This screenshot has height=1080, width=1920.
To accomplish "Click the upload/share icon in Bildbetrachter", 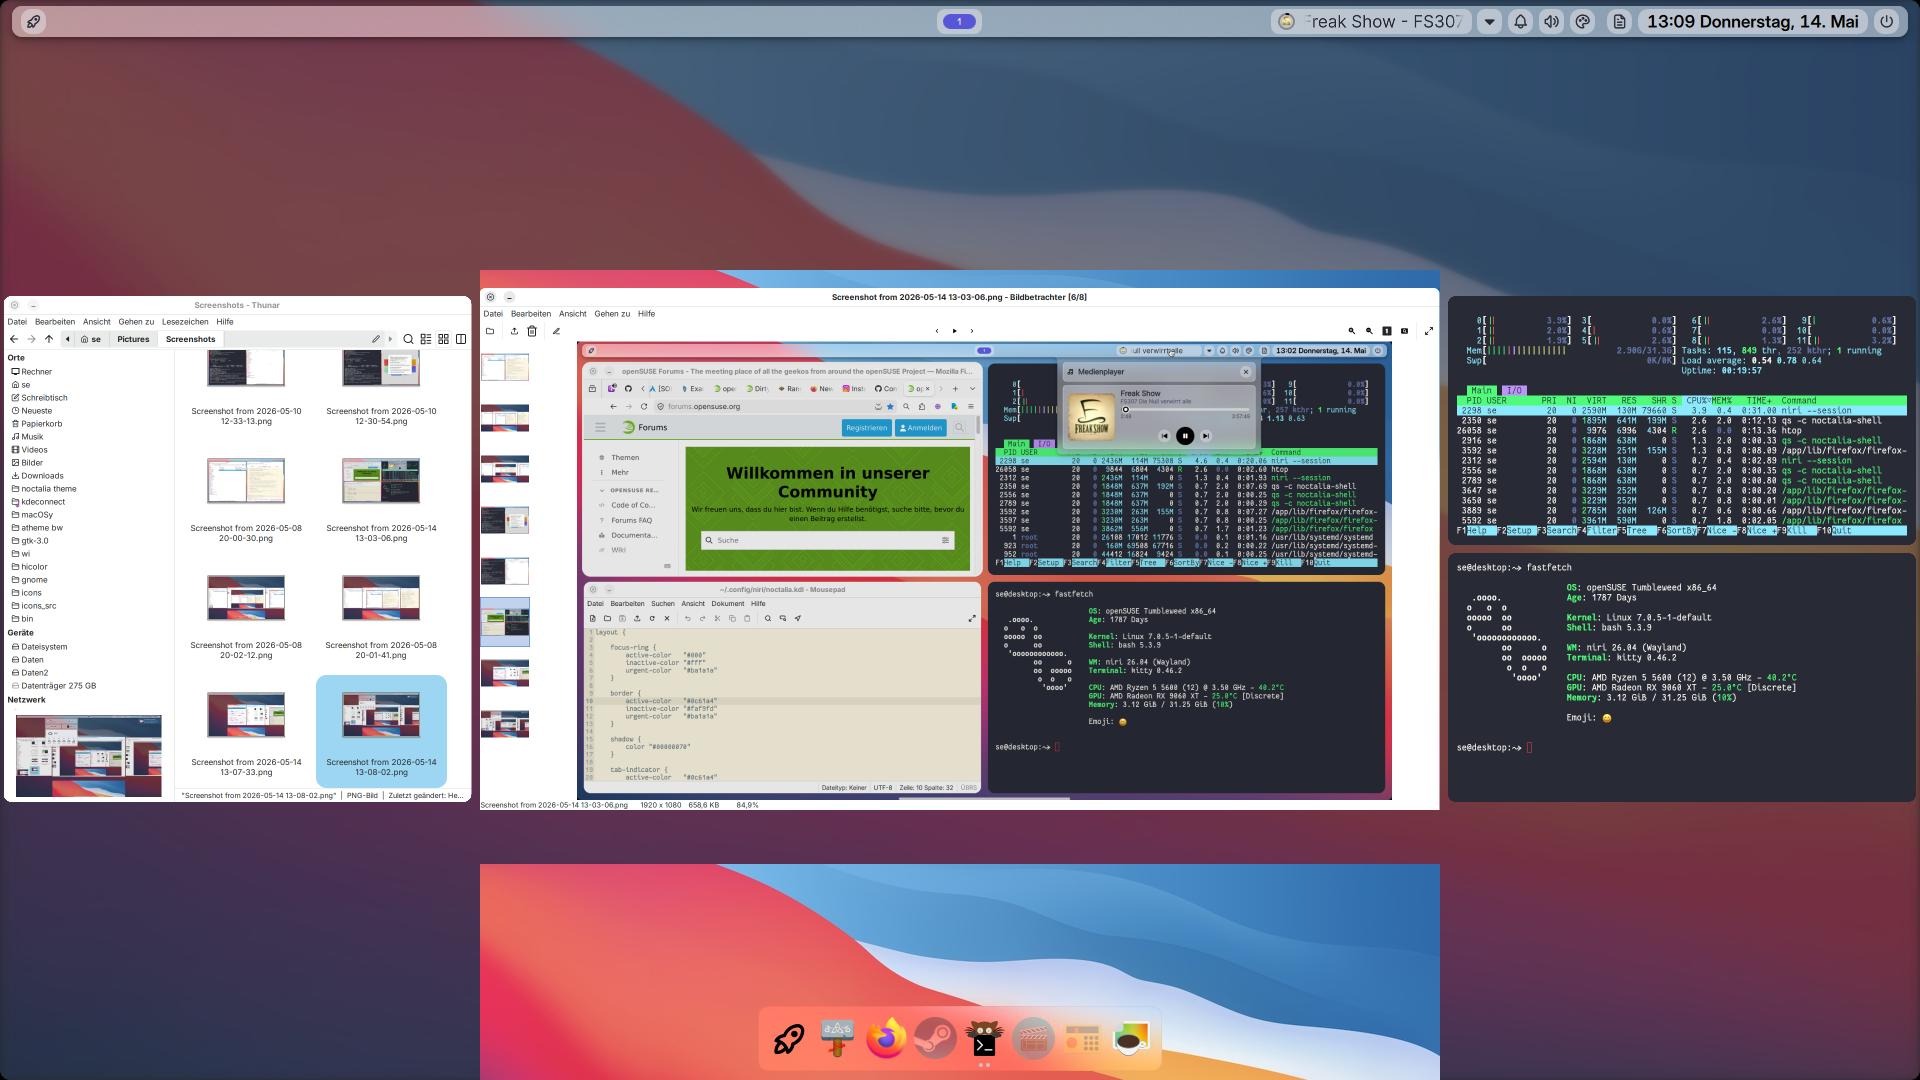I will point(514,331).
